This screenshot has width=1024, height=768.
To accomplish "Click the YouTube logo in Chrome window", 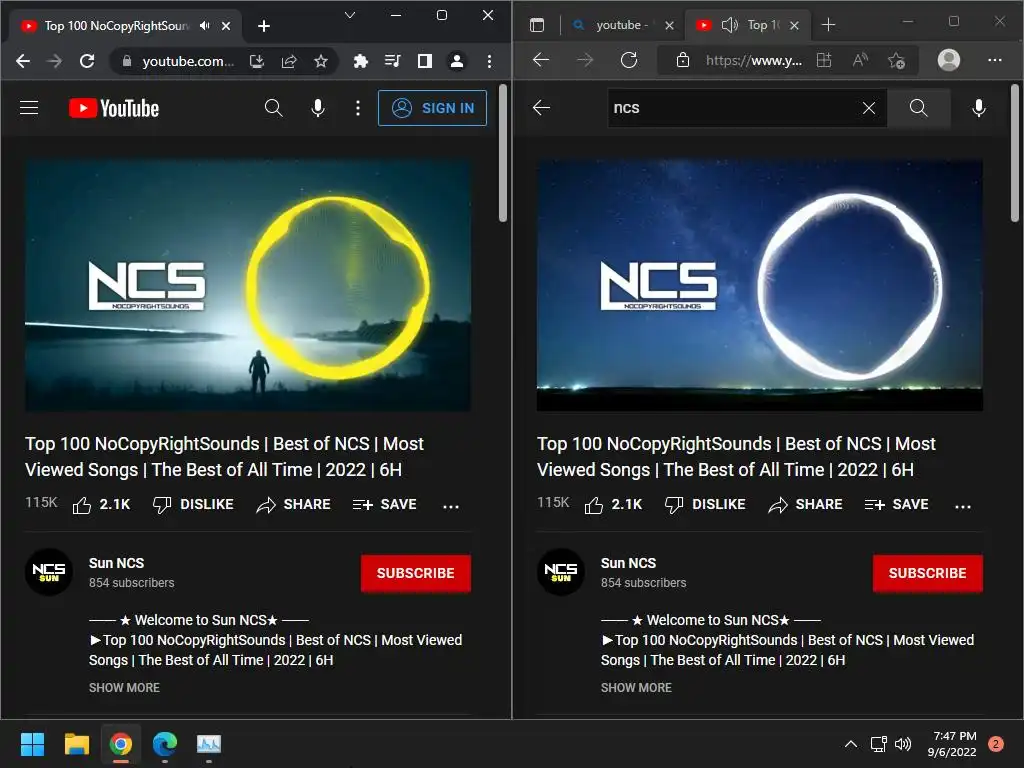I will point(114,108).
